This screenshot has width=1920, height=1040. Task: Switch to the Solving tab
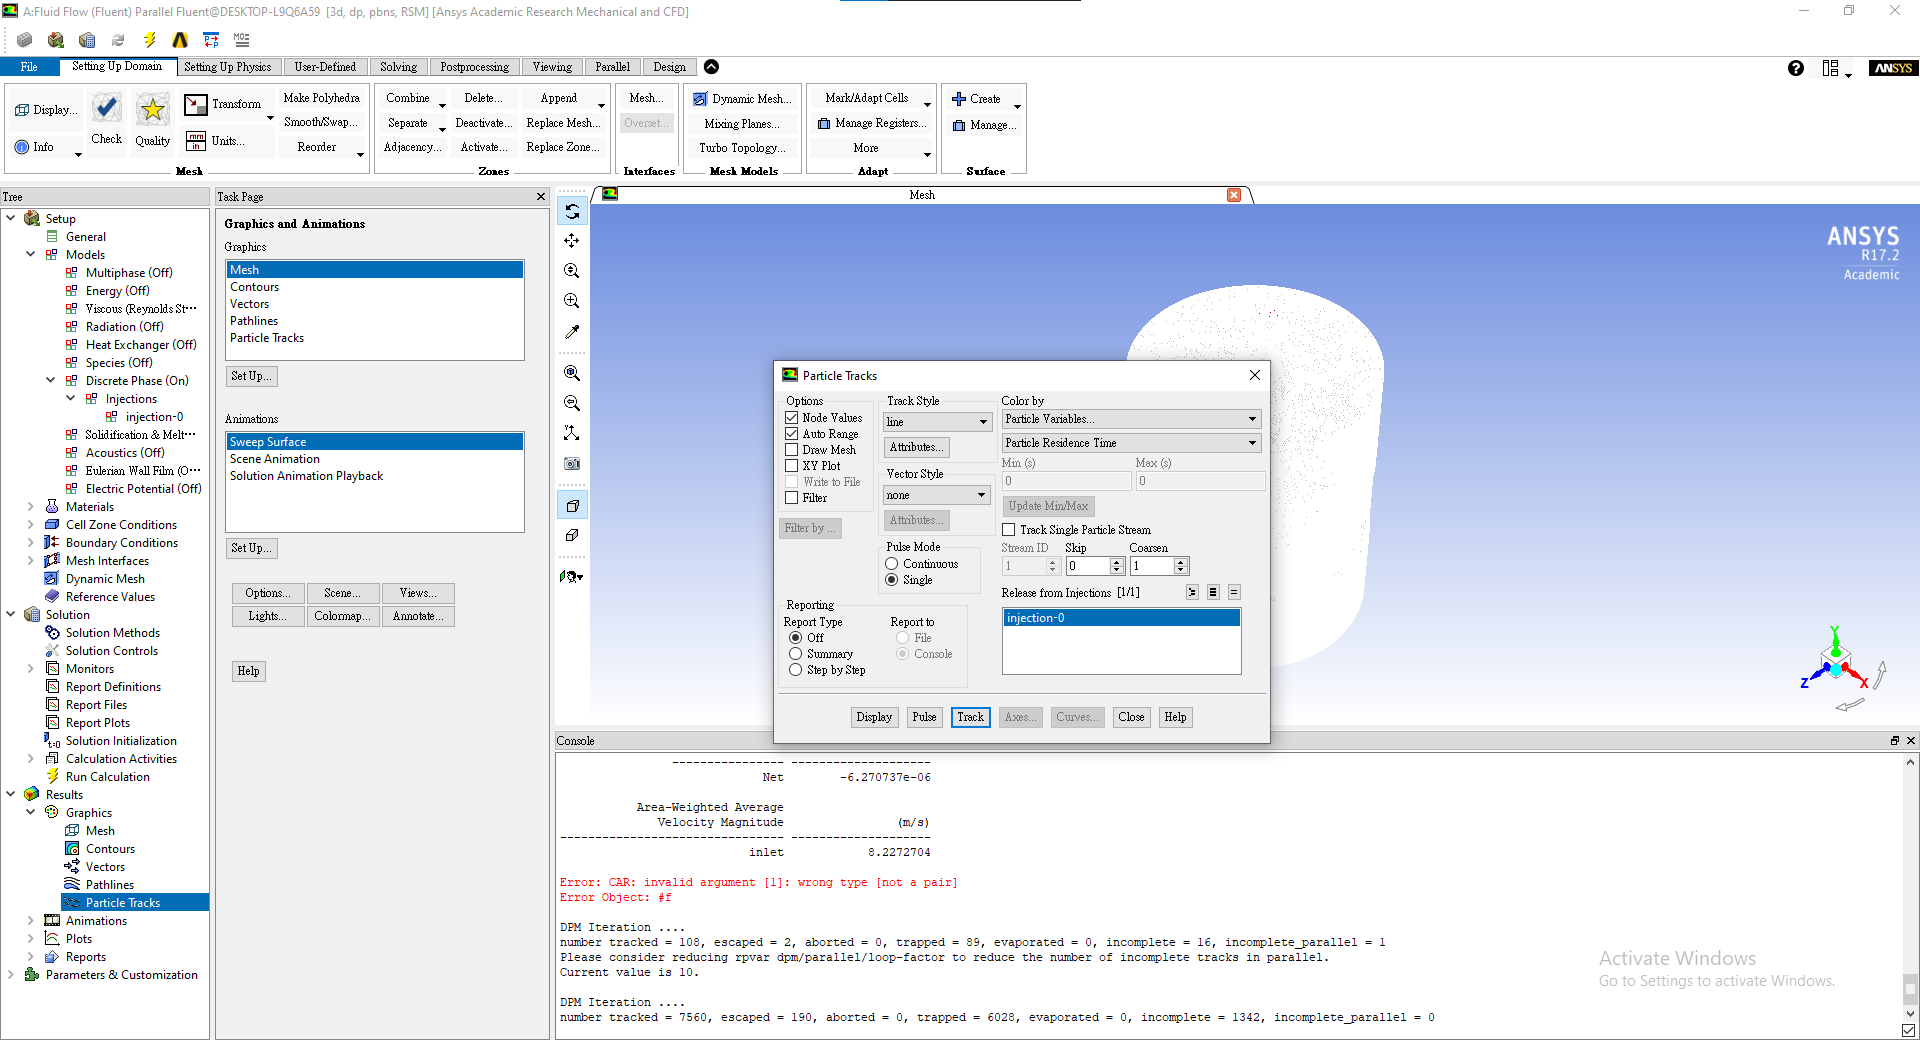click(x=398, y=67)
